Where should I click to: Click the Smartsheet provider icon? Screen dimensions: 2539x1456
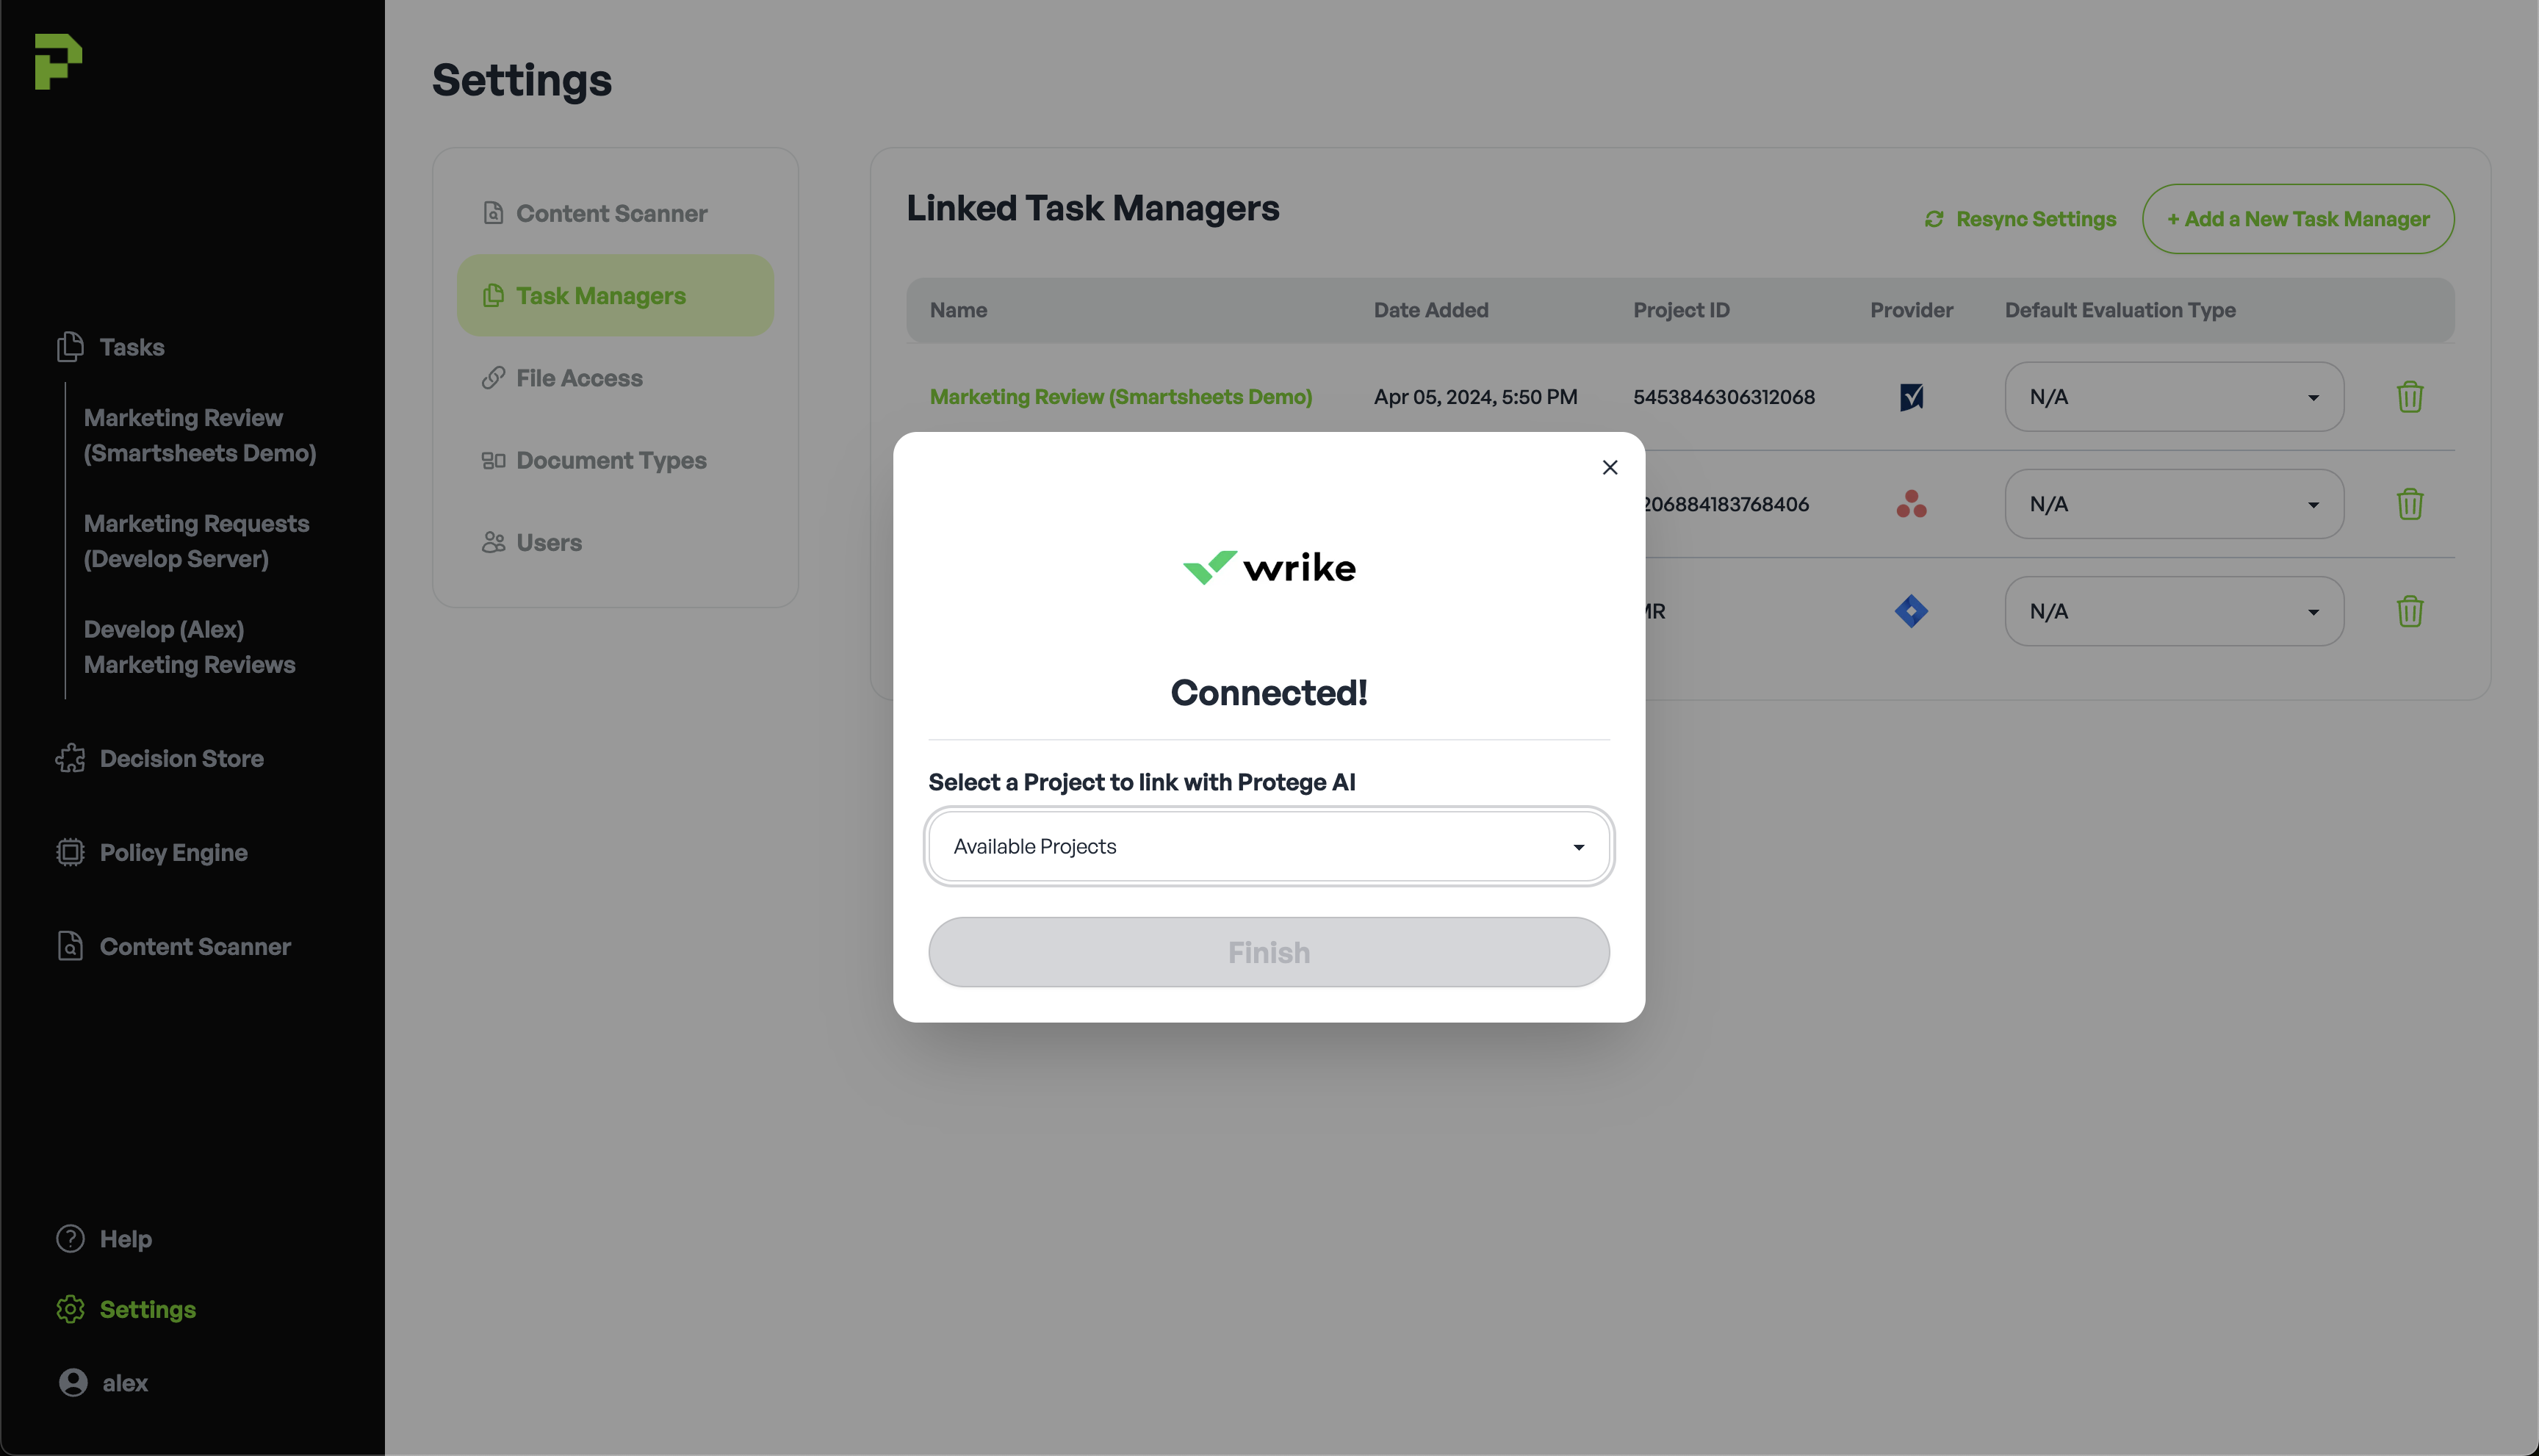pos(1911,397)
